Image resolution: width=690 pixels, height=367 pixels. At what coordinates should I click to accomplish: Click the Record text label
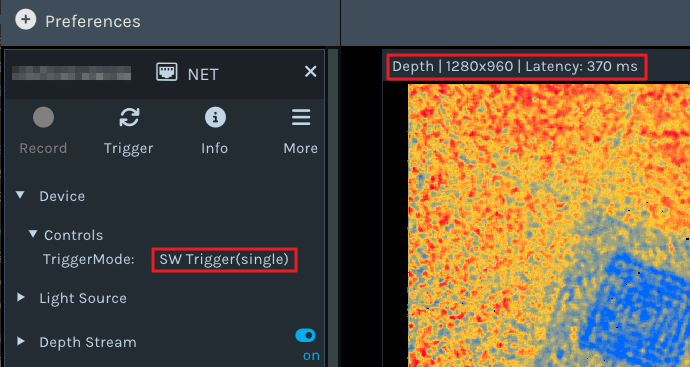coord(43,148)
